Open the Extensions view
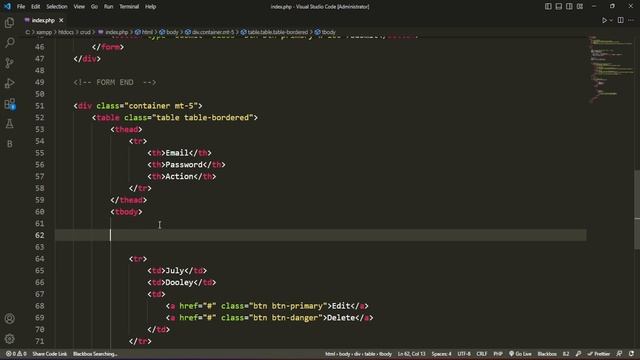This screenshot has width=640, height=360. tap(9, 104)
